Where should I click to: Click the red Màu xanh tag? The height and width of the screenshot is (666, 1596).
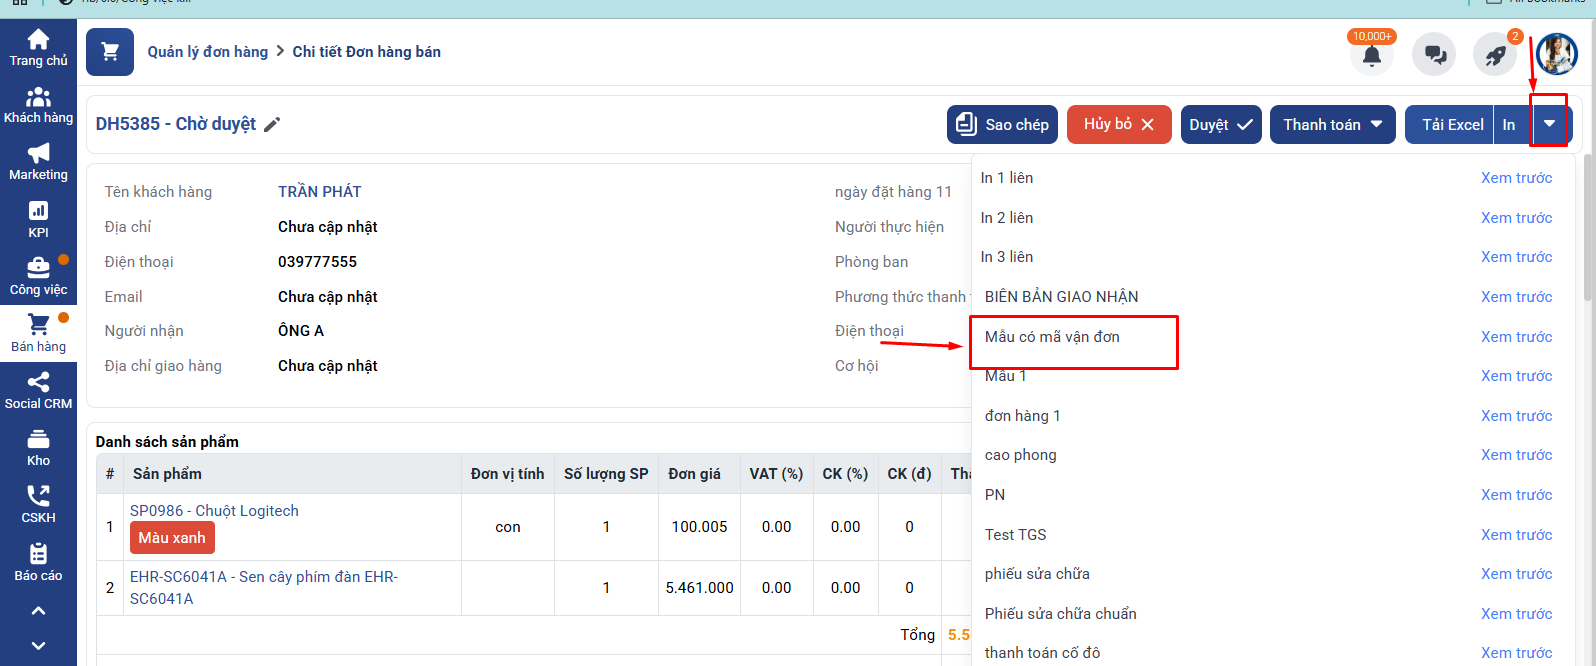coord(172,538)
